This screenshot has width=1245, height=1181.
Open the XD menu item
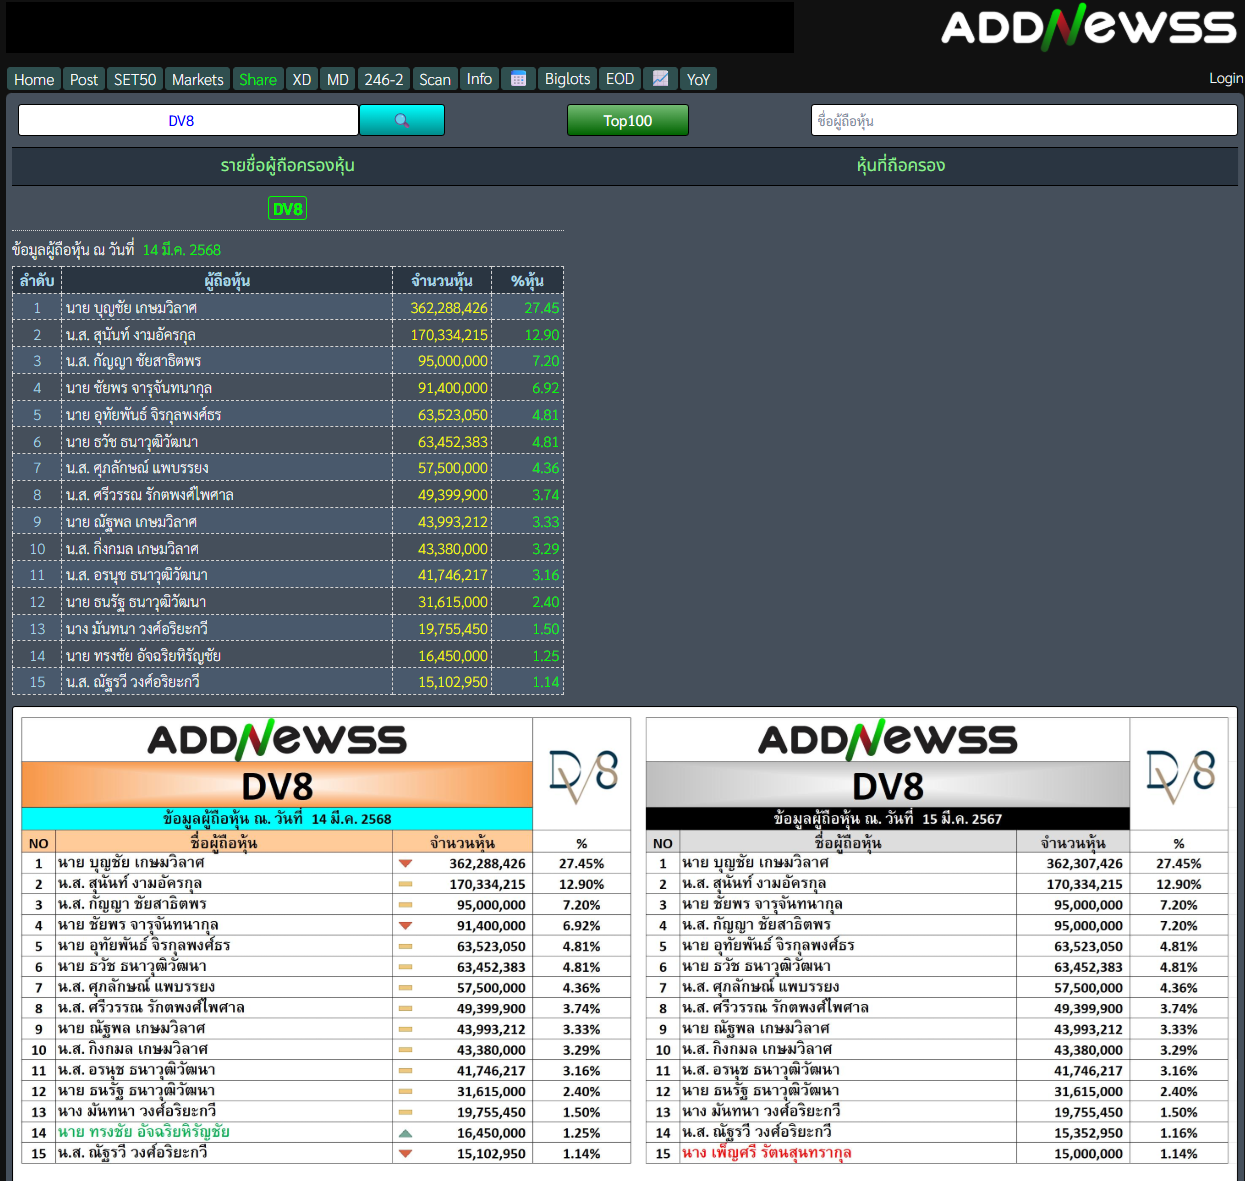coord(302,79)
